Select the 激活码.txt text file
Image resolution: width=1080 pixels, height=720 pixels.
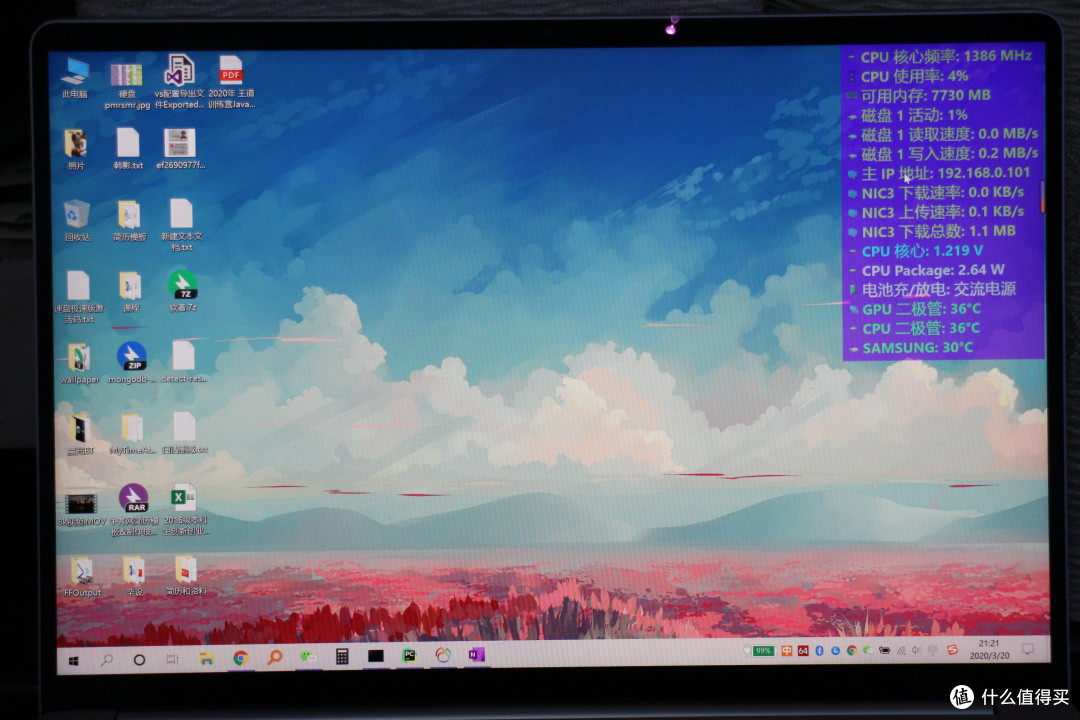(x=79, y=296)
